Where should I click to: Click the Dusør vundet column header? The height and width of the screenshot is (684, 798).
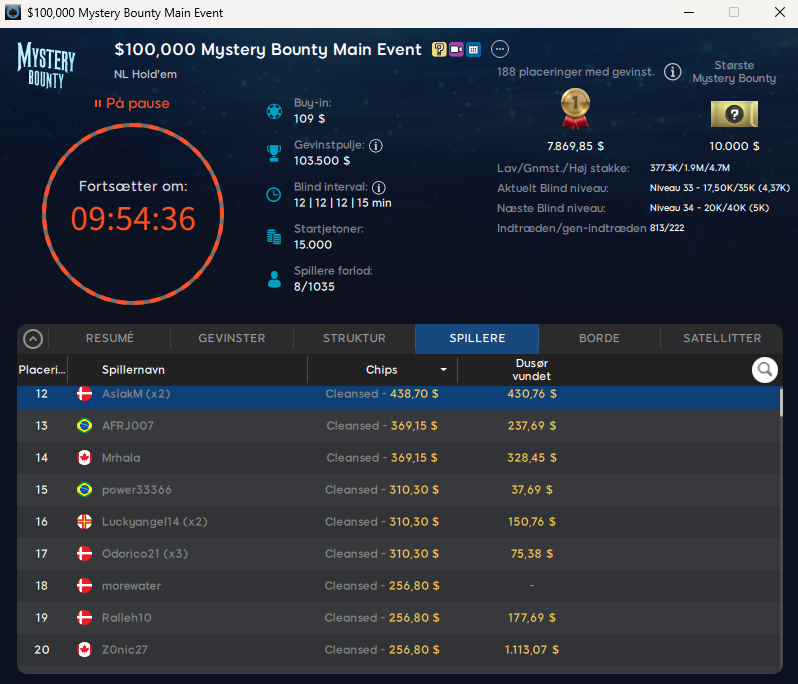(530, 370)
